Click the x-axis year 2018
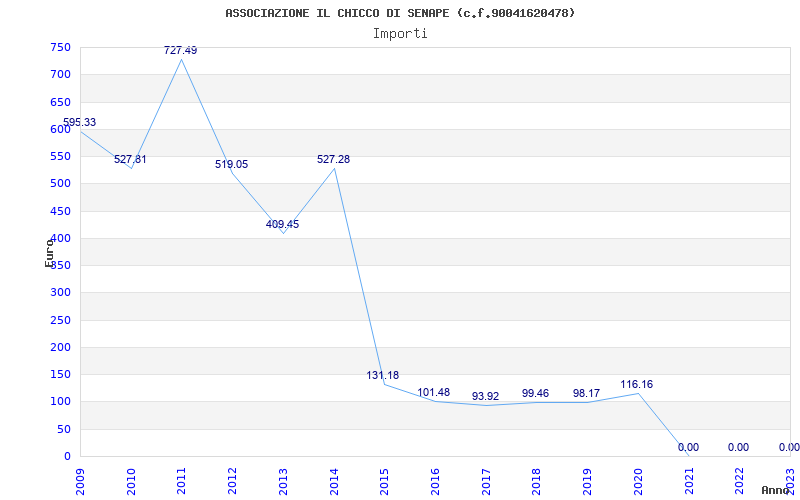The width and height of the screenshot is (800, 500). [x=537, y=481]
